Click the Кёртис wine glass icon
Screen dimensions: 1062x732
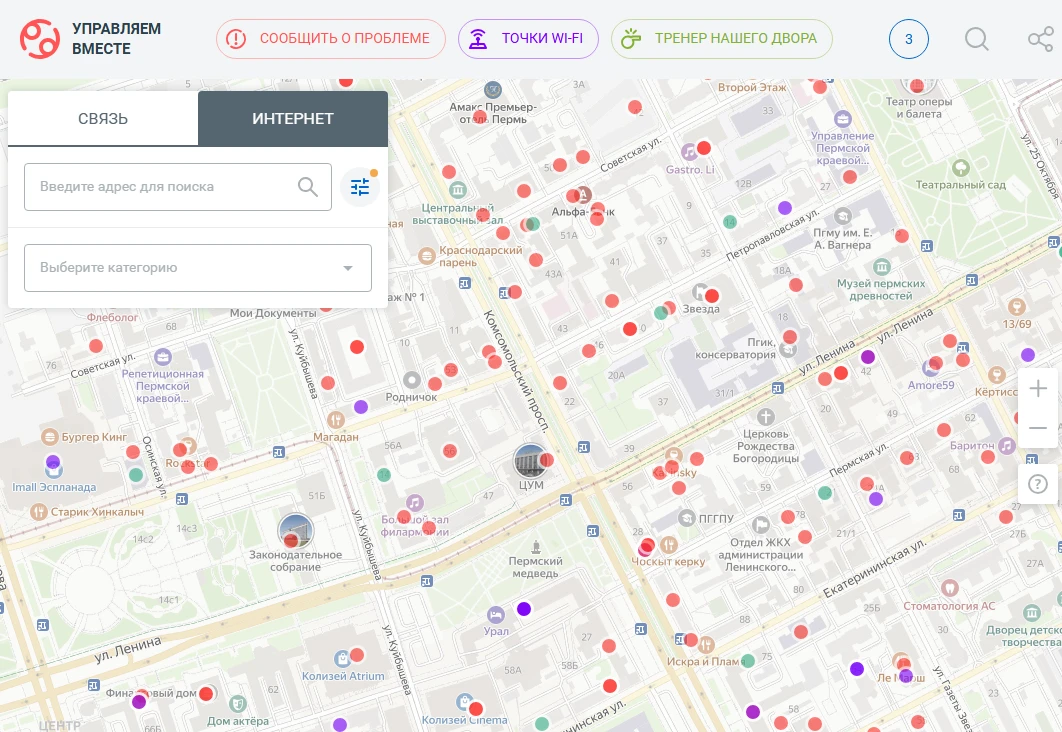click(996, 374)
